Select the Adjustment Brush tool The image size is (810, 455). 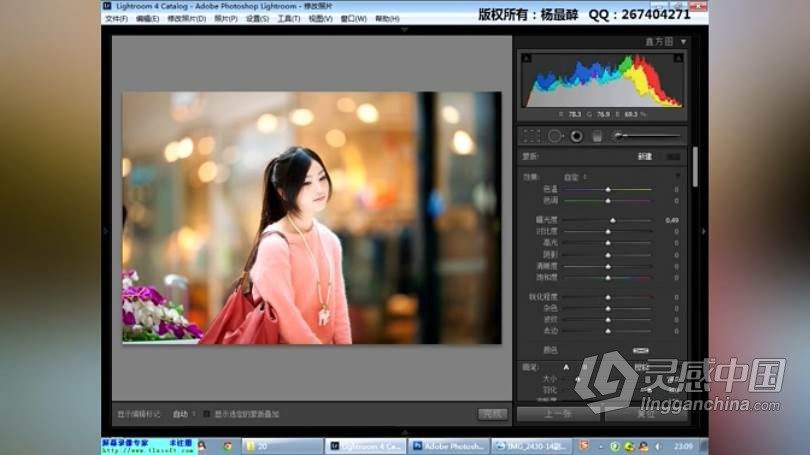pos(647,136)
